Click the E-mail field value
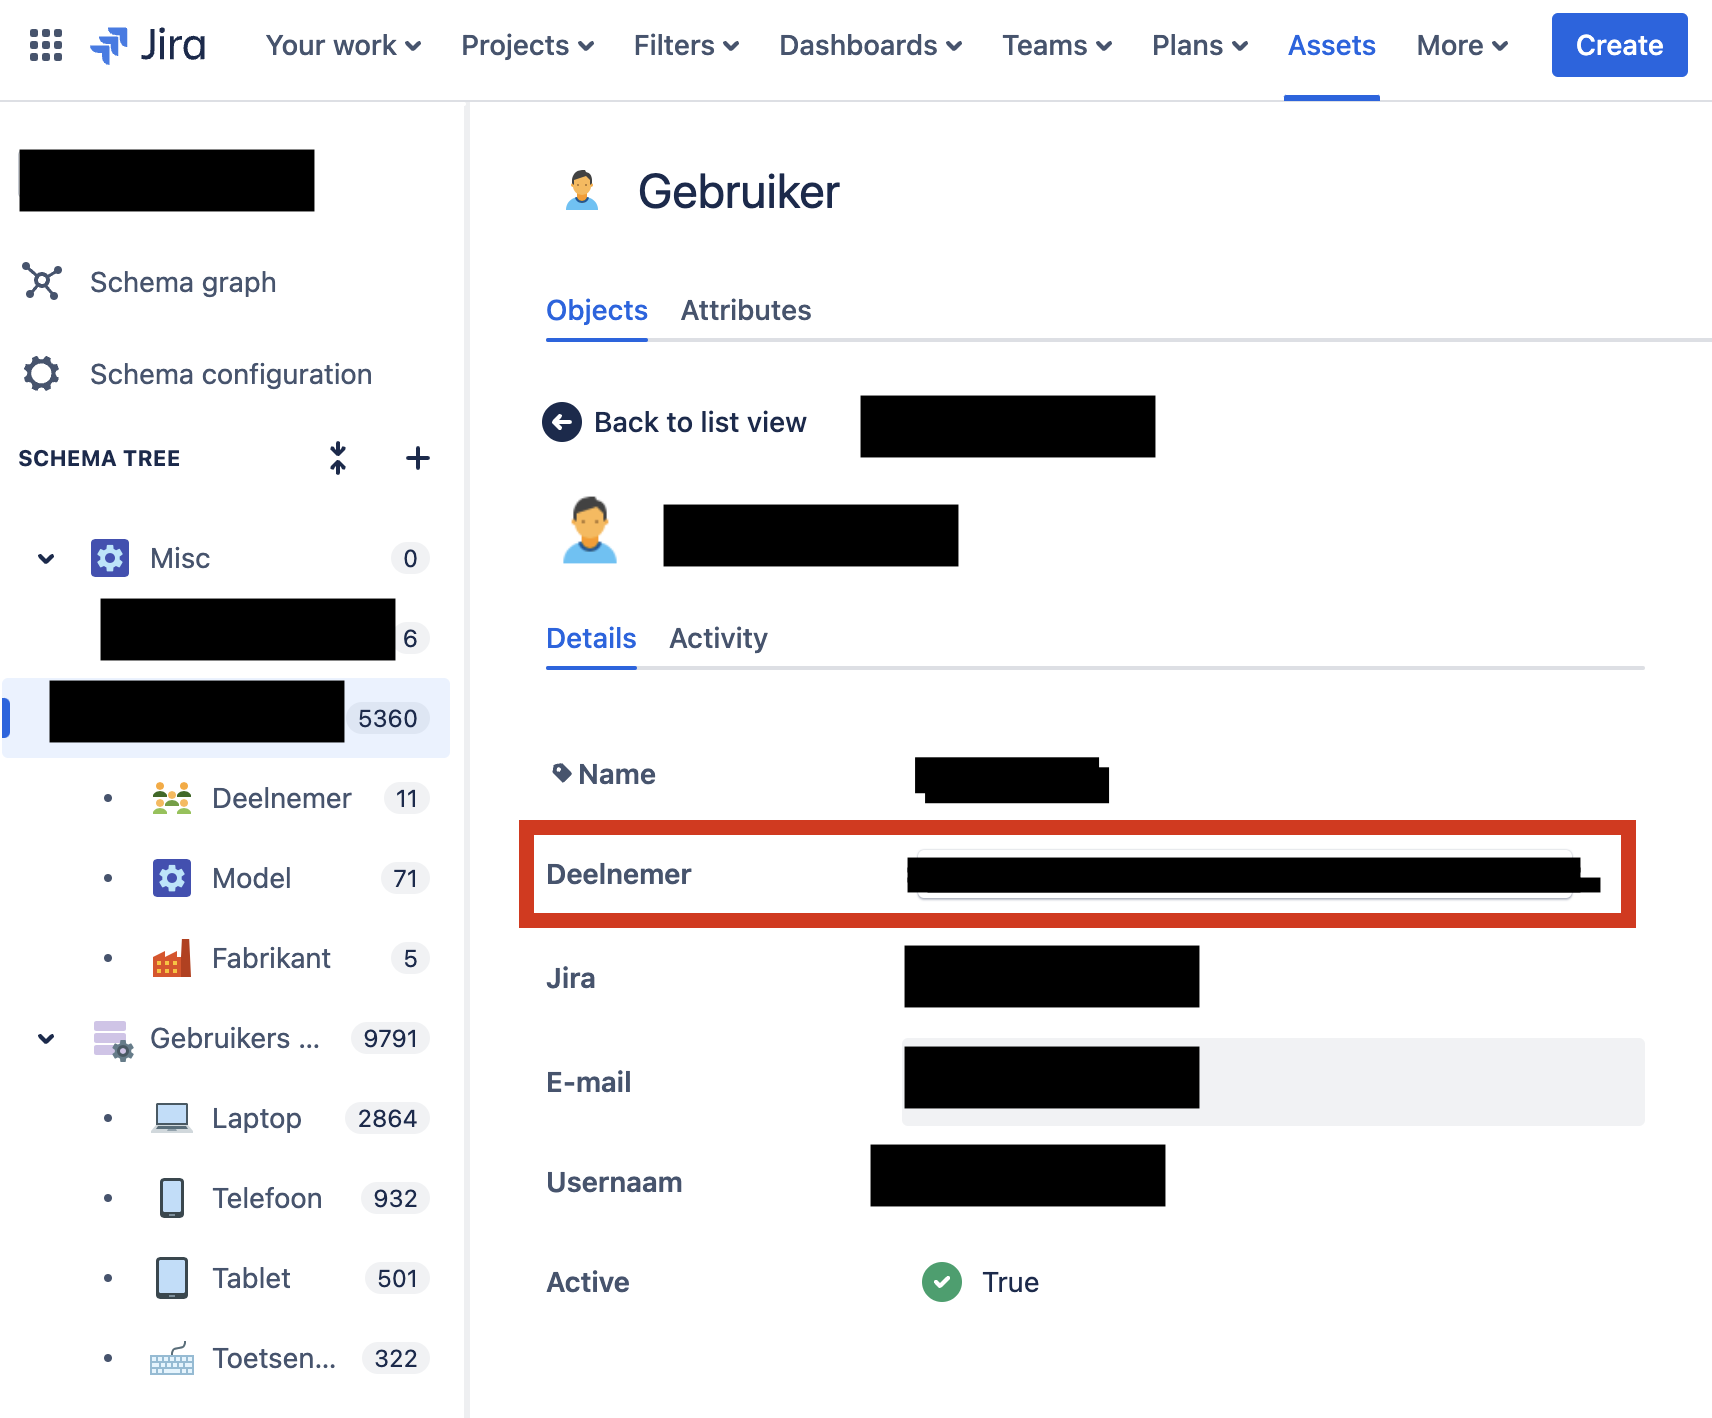The width and height of the screenshot is (1712, 1418). [x=1273, y=1082]
